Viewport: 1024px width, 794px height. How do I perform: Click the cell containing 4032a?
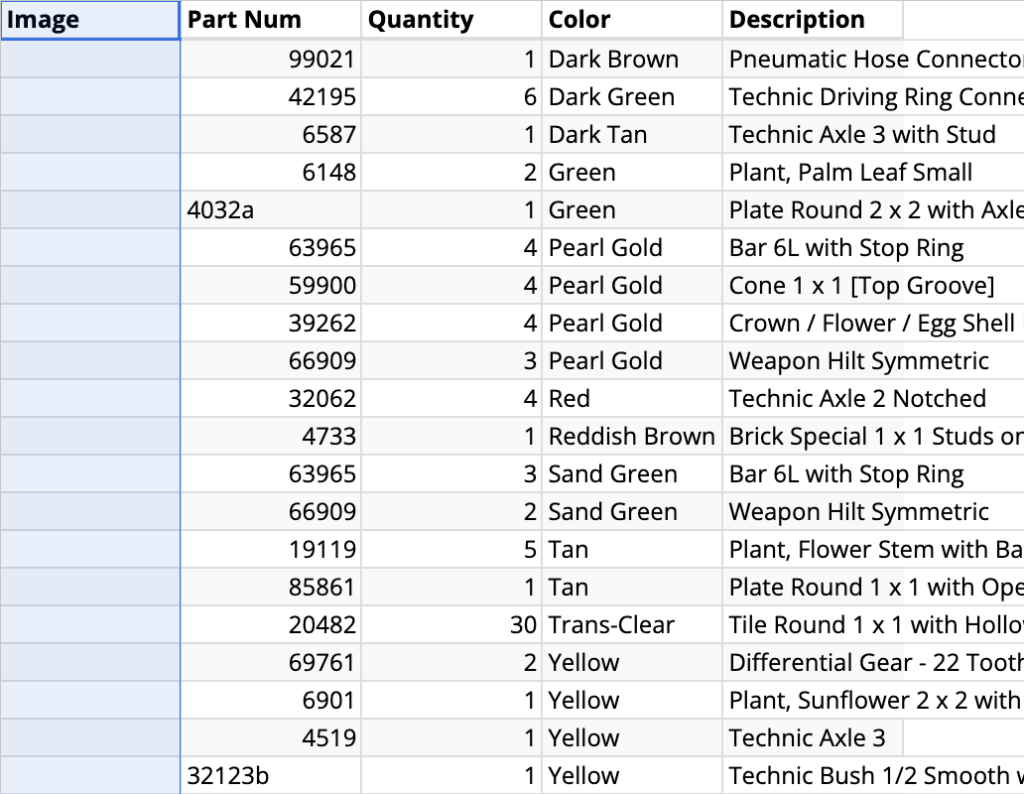(270, 211)
